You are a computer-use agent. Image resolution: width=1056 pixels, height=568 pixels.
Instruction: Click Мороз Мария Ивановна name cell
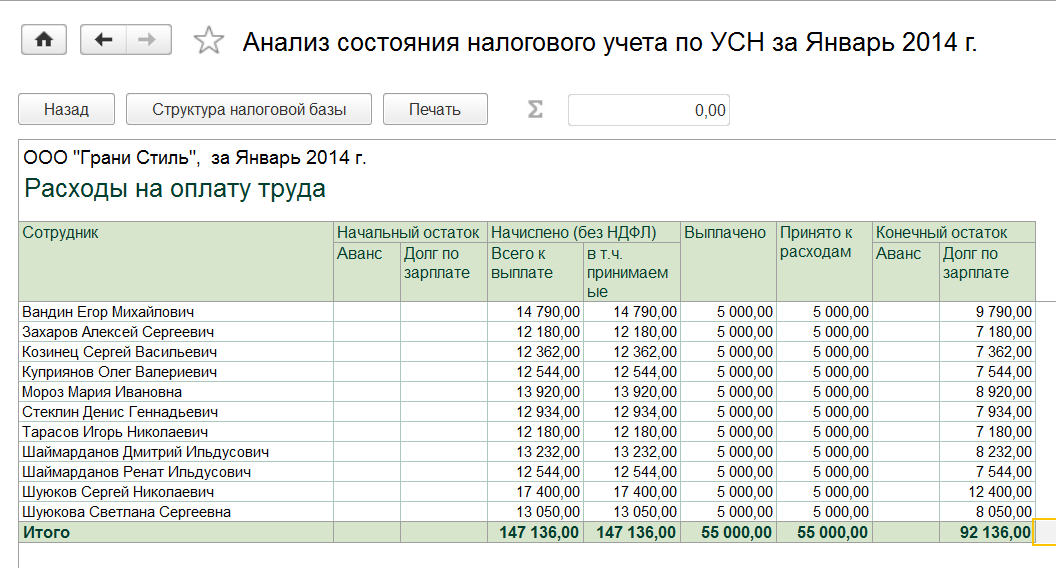(x=102, y=392)
